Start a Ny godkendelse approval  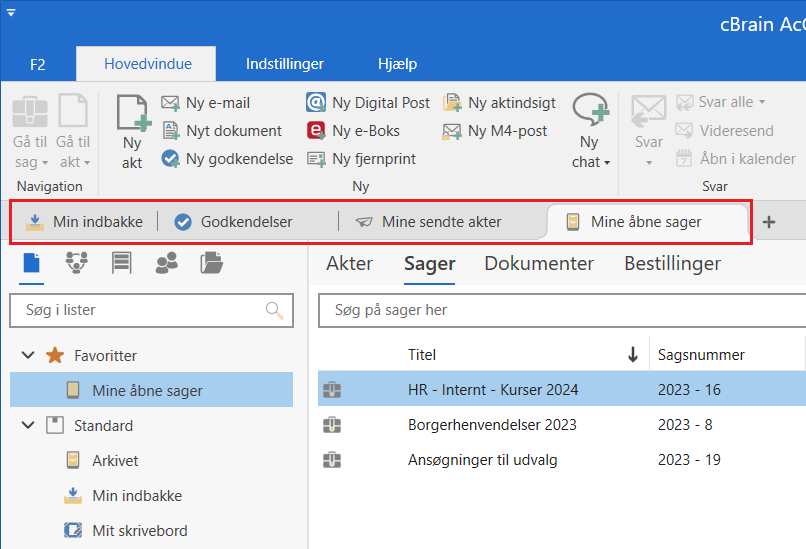coord(227,159)
